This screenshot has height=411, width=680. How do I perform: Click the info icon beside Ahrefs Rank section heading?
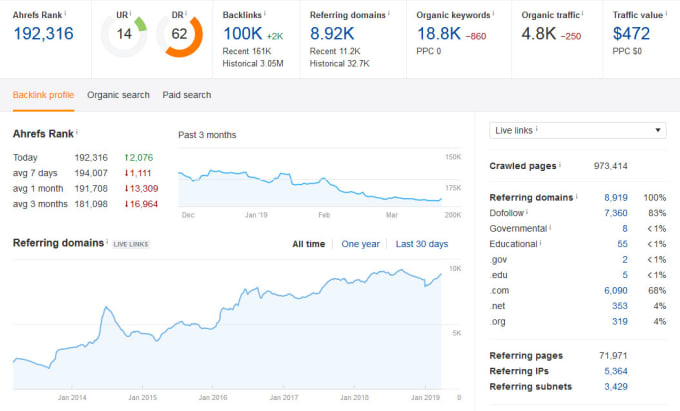tap(77, 131)
